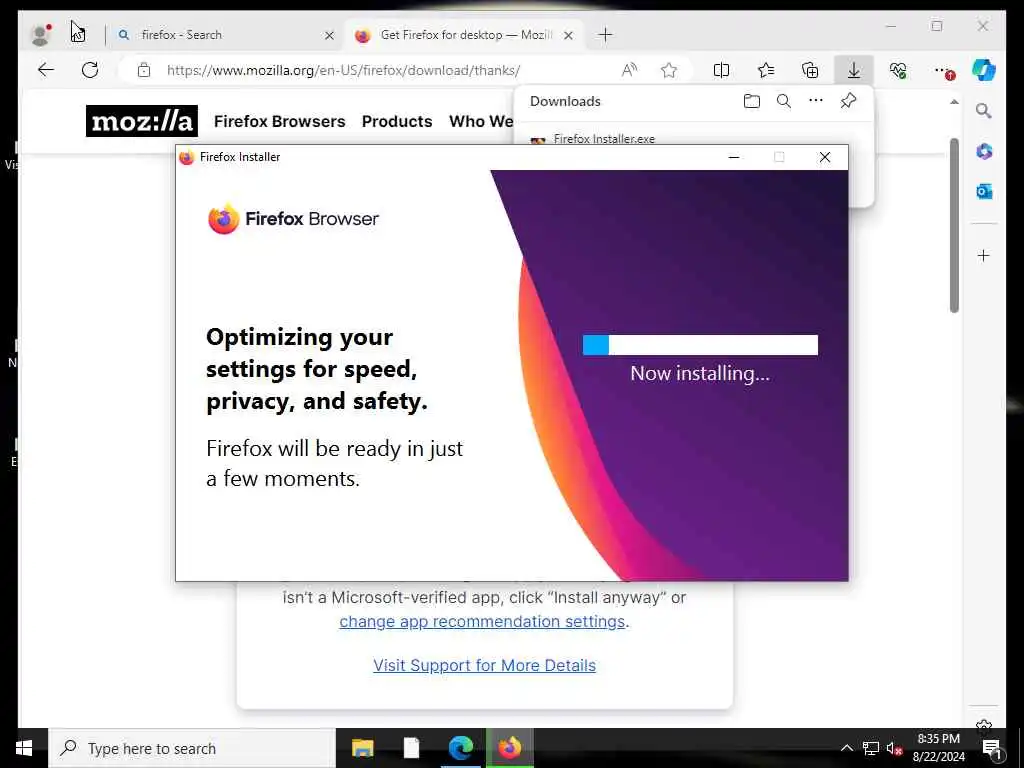Minimize the Firefox Installer window
1024x768 pixels.
tap(733, 157)
